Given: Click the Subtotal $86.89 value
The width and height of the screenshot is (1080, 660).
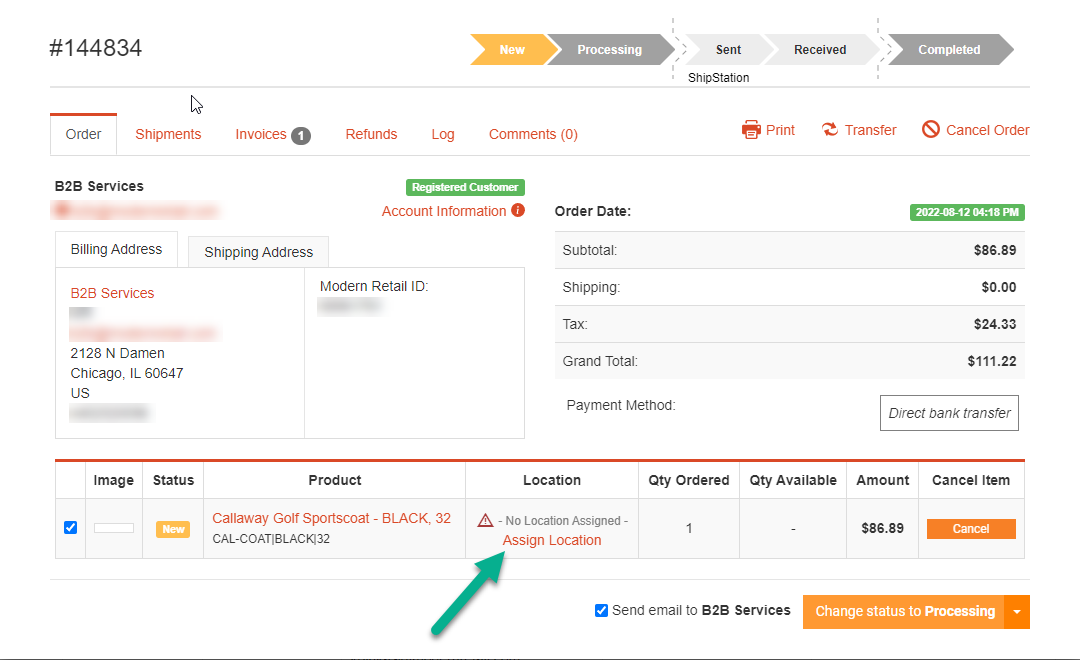Looking at the screenshot, I should [x=995, y=250].
